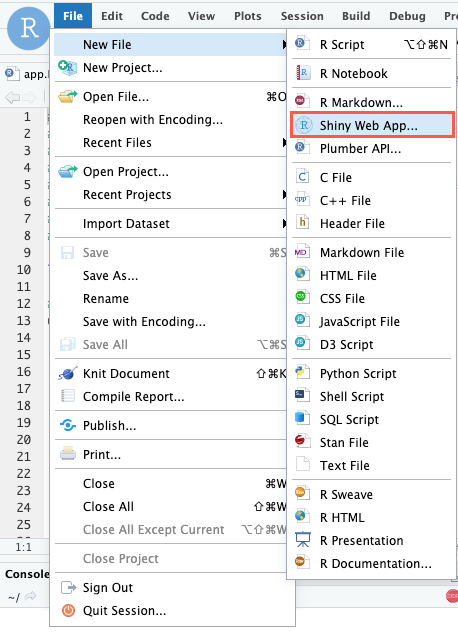Viewport: 458px width, 634px height.
Task: Click the Stan File icon
Action: (302, 442)
